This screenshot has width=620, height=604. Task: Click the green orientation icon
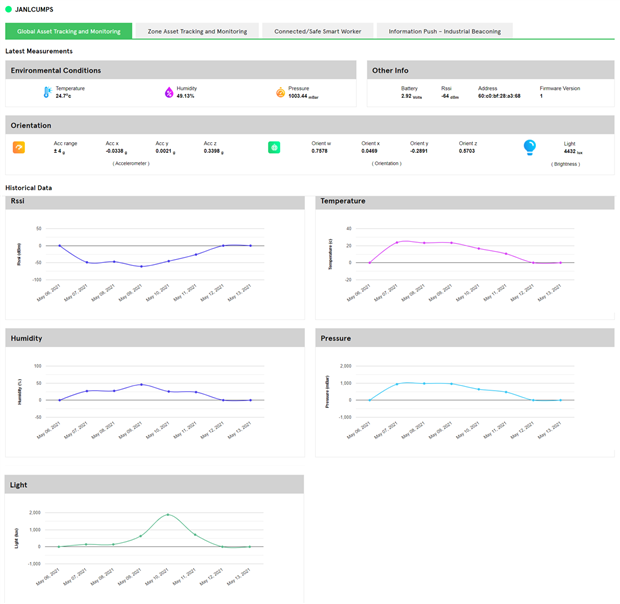[274, 147]
